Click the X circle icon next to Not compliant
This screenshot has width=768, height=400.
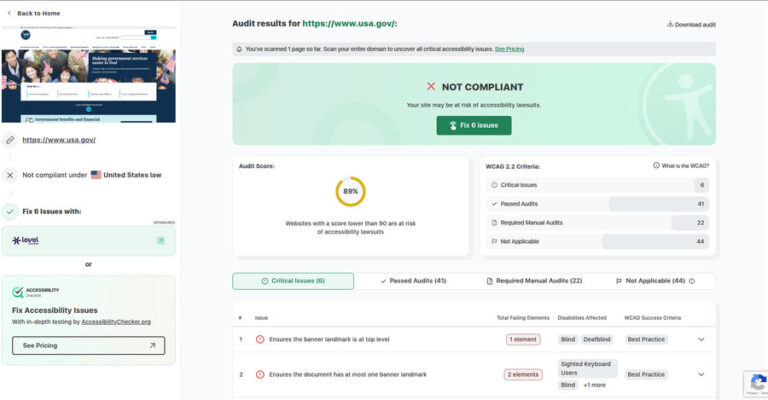pyautogui.click(x=10, y=175)
